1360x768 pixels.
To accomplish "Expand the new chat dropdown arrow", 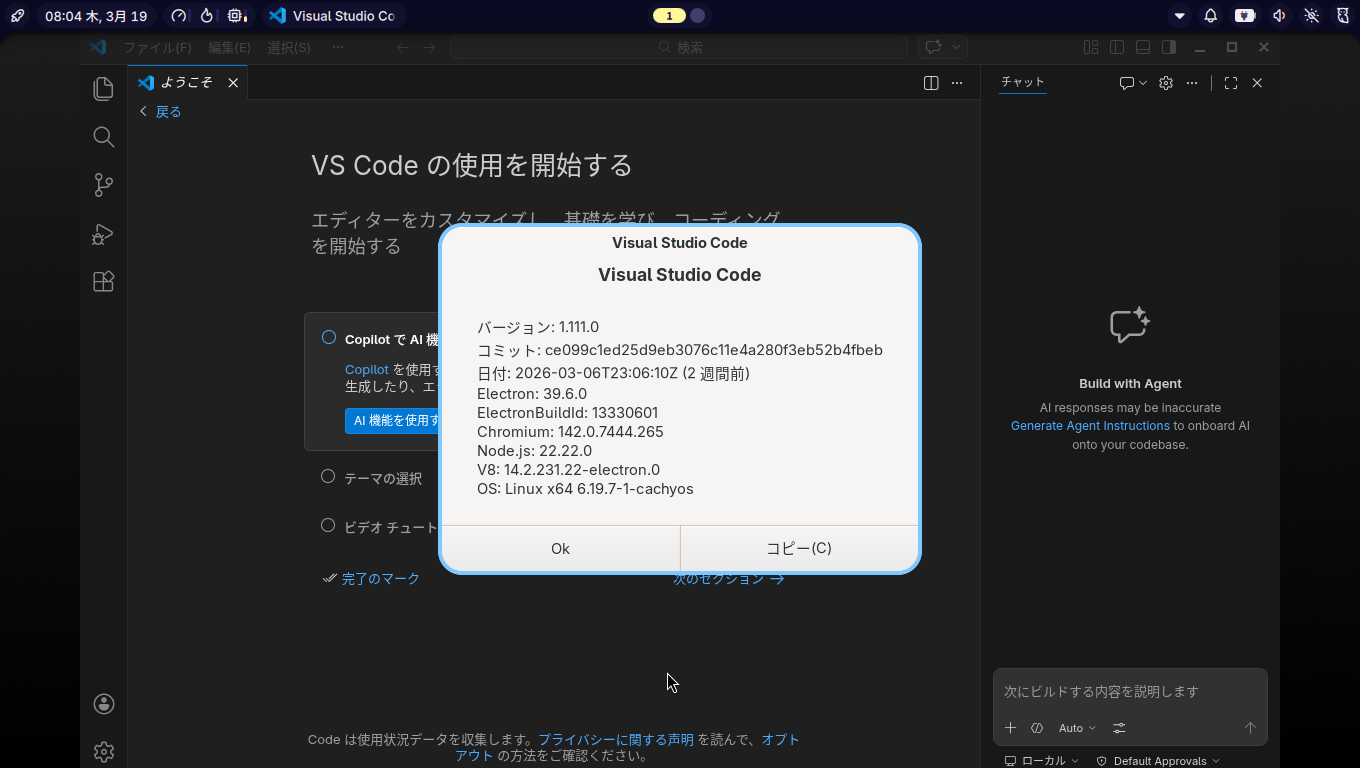I will click(x=1143, y=83).
